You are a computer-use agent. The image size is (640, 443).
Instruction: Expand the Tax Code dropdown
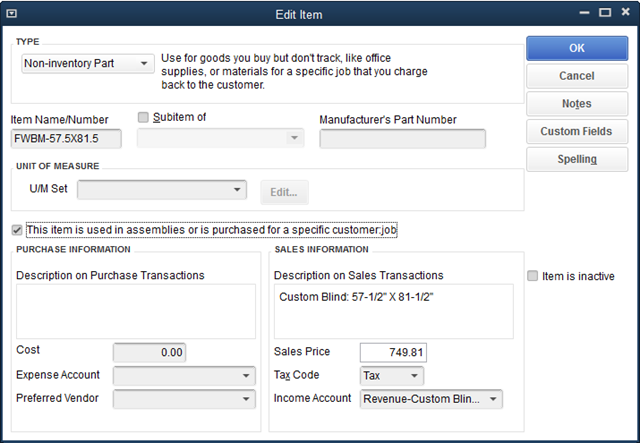pyautogui.click(x=392, y=376)
